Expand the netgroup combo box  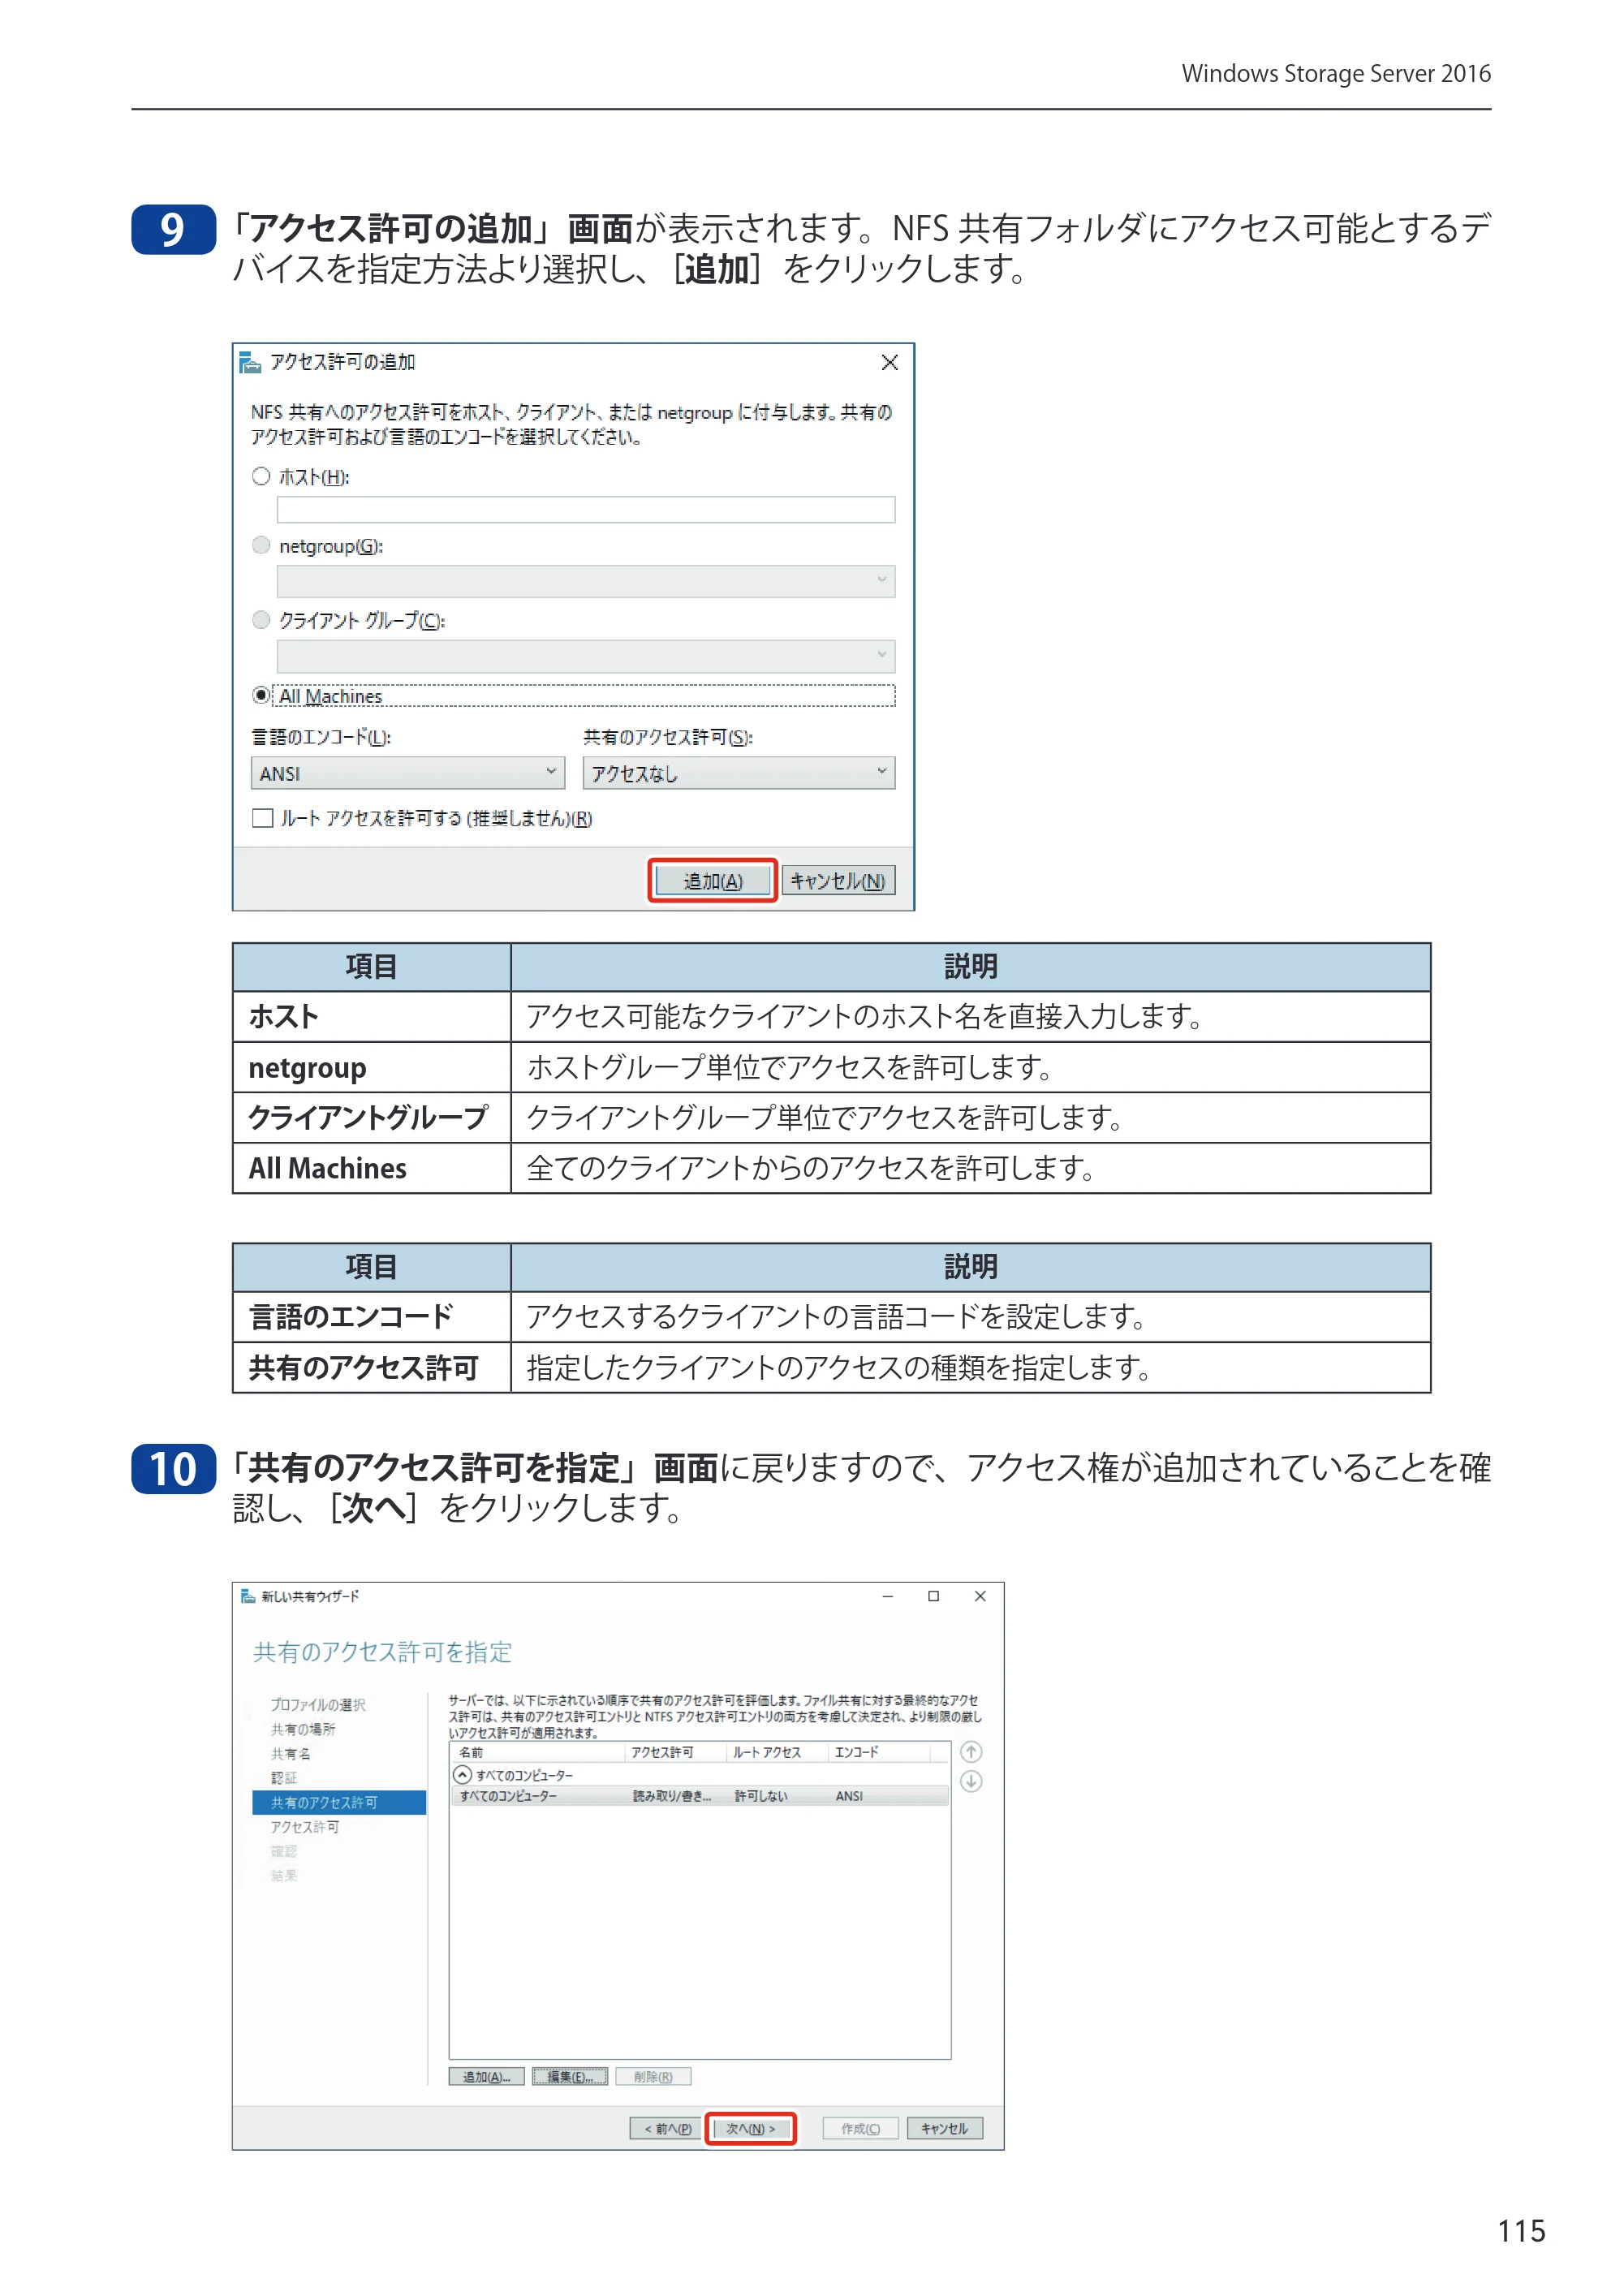(586, 581)
